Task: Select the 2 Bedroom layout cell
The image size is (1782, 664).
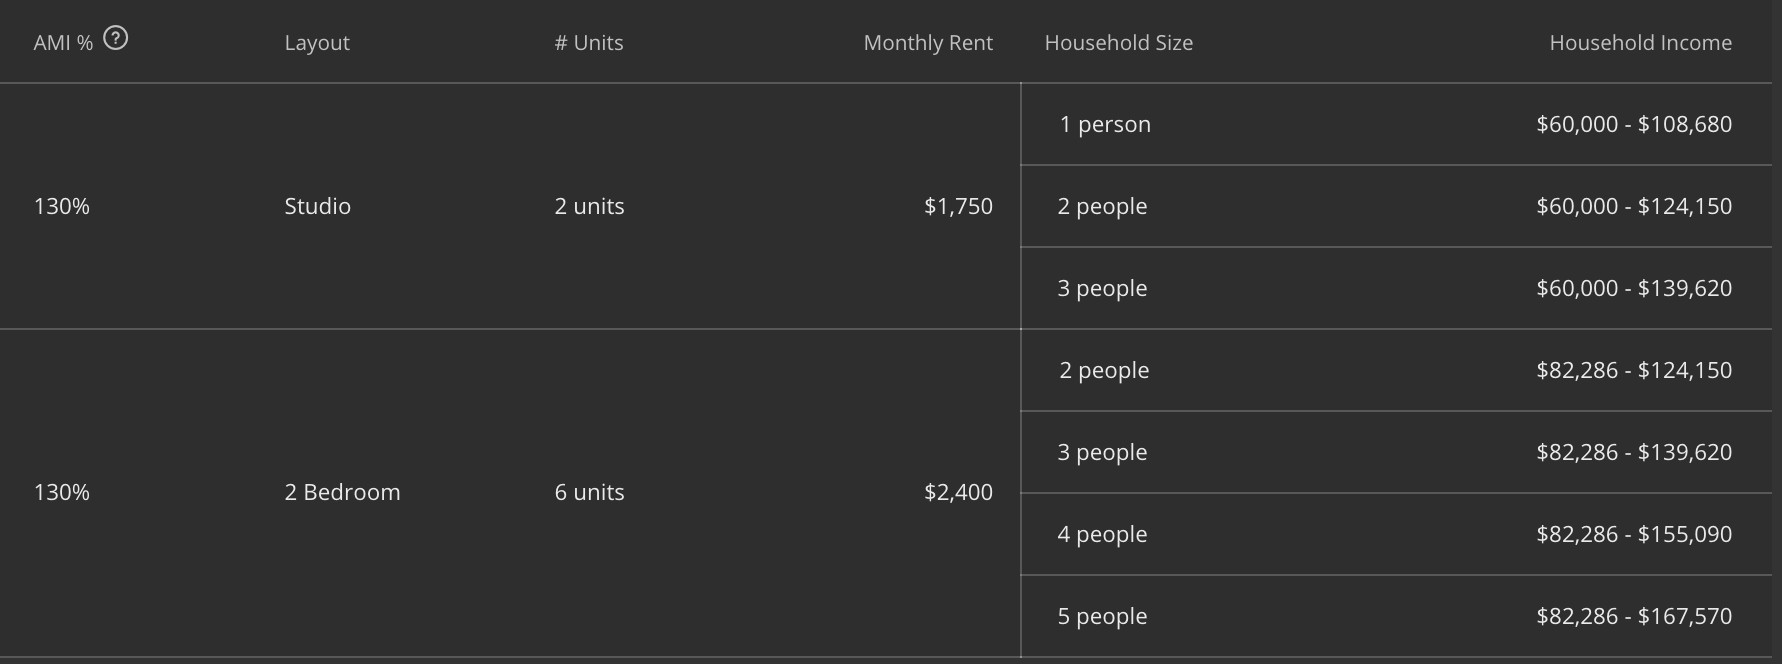Action: (x=342, y=492)
